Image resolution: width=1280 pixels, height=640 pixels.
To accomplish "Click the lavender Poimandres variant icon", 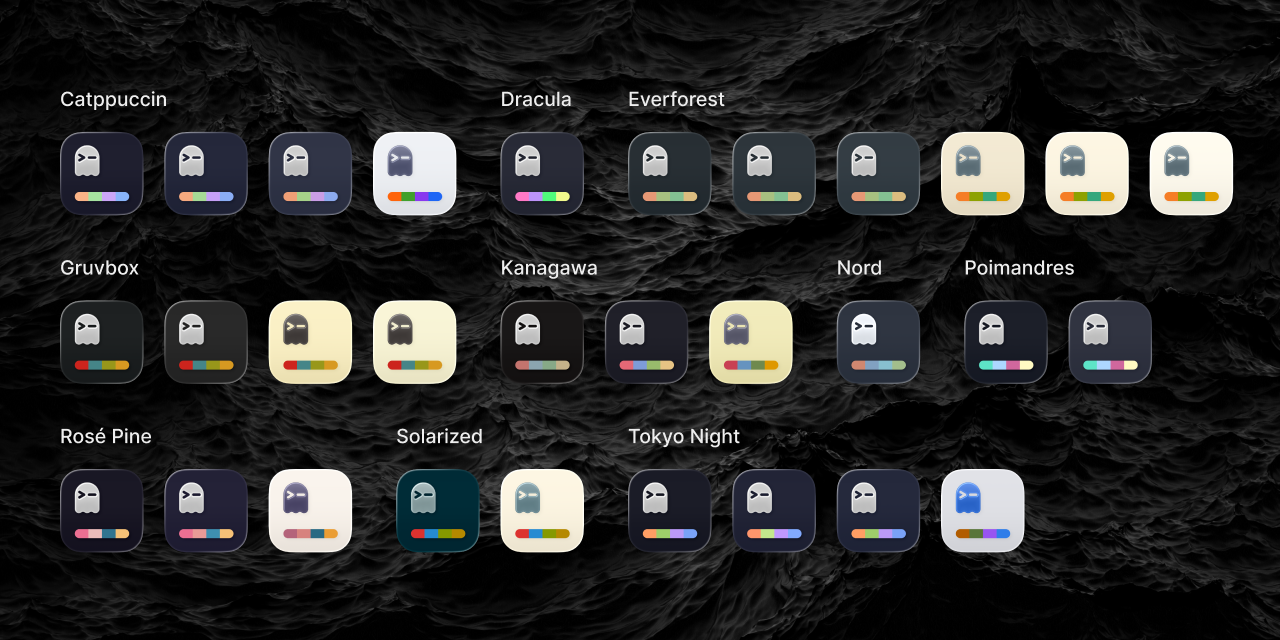I will pyautogui.click(x=1110, y=342).
